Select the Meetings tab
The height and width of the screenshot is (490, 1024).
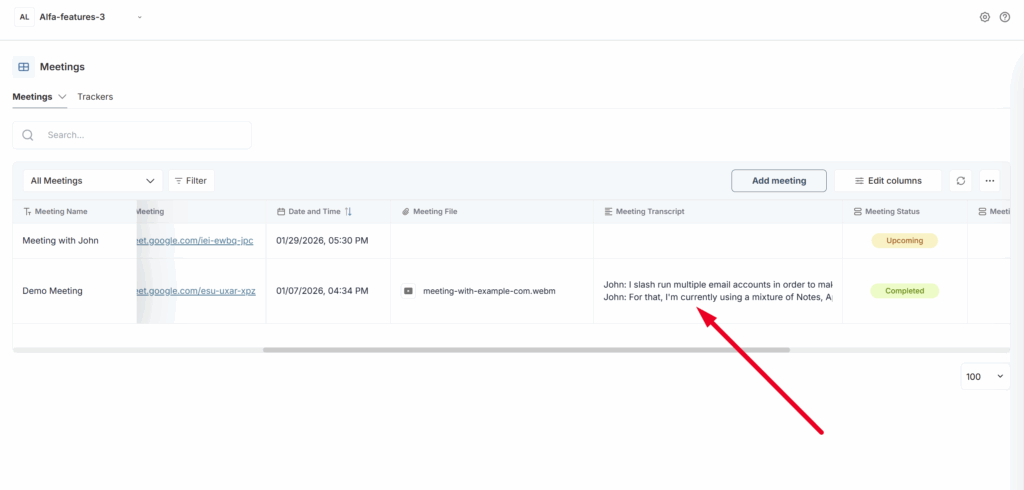(x=32, y=97)
